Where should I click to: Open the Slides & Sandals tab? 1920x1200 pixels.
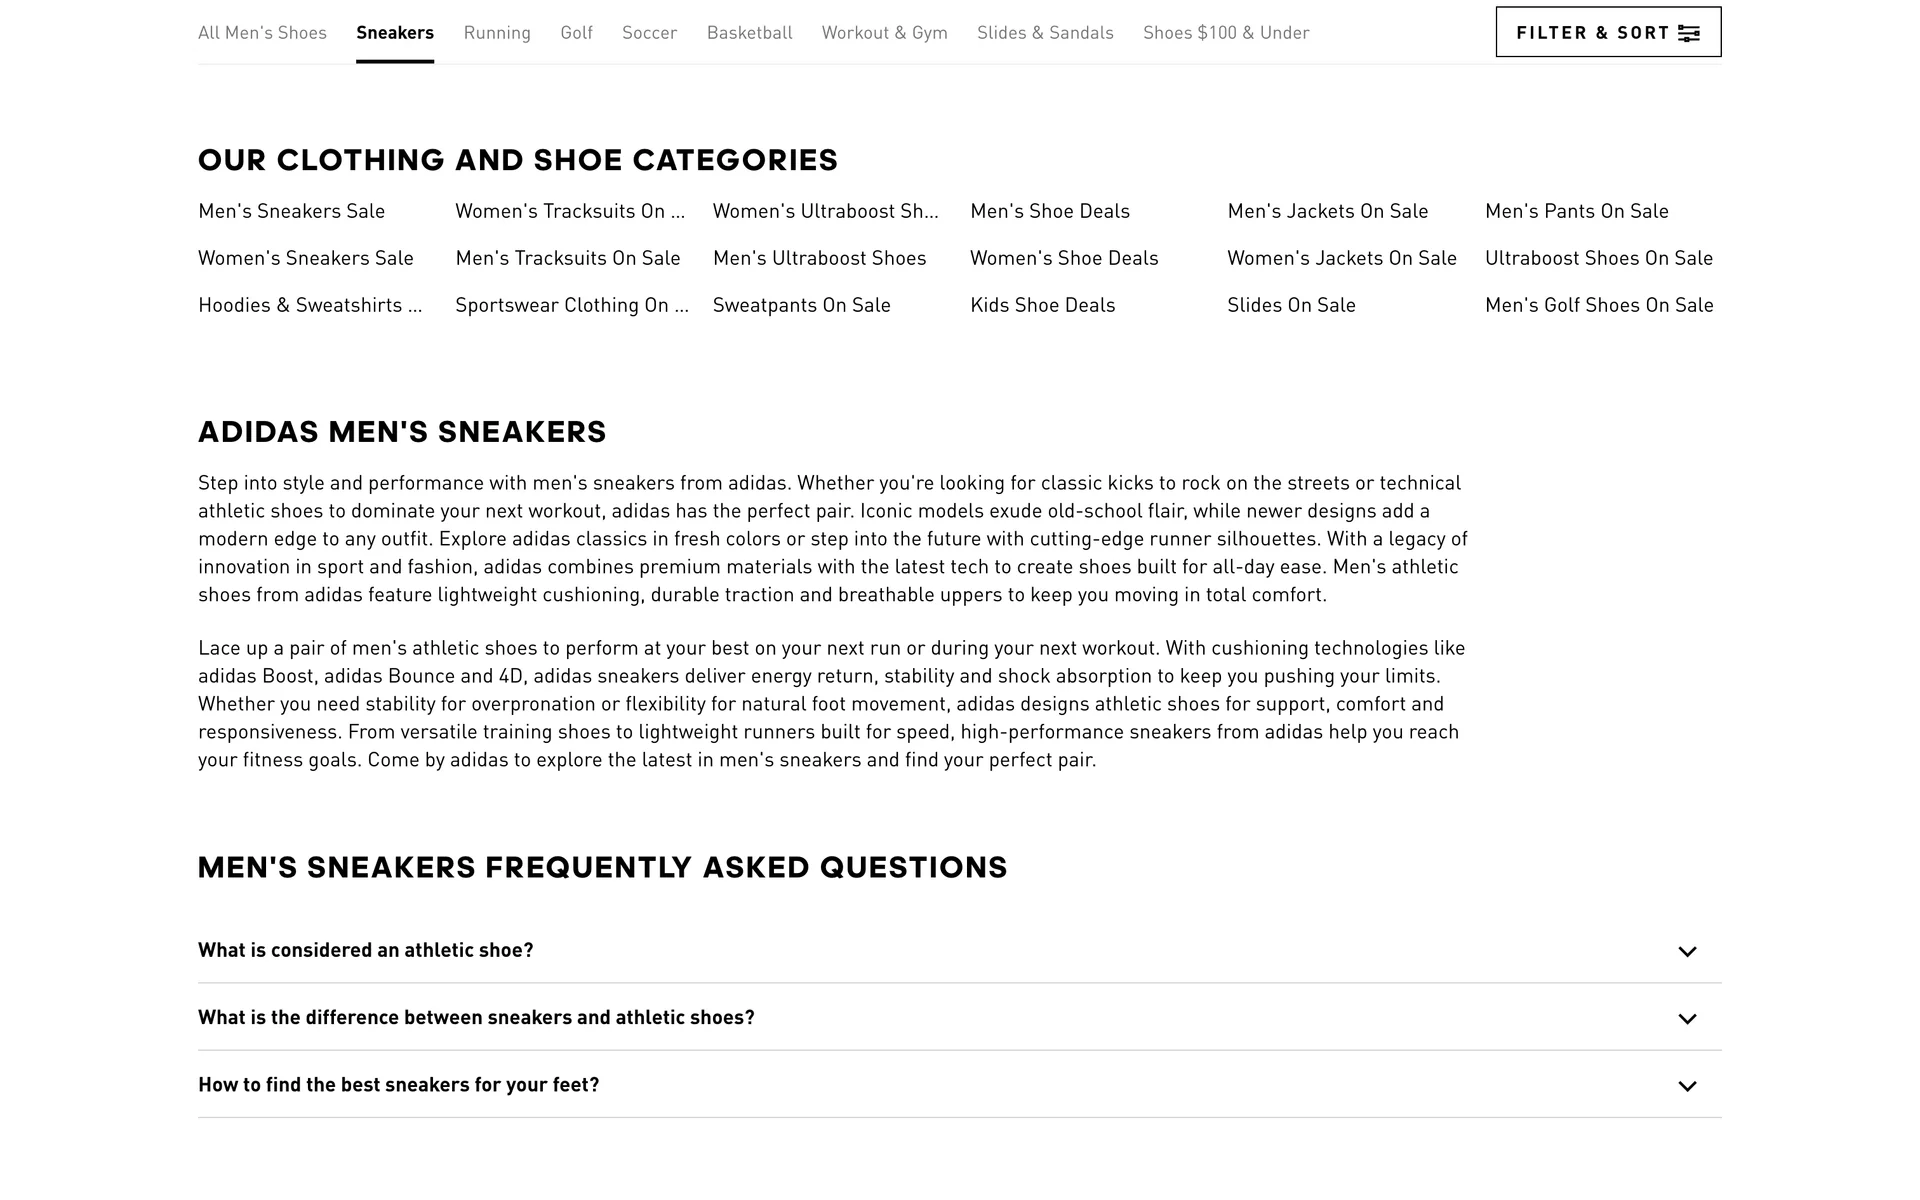(1045, 33)
